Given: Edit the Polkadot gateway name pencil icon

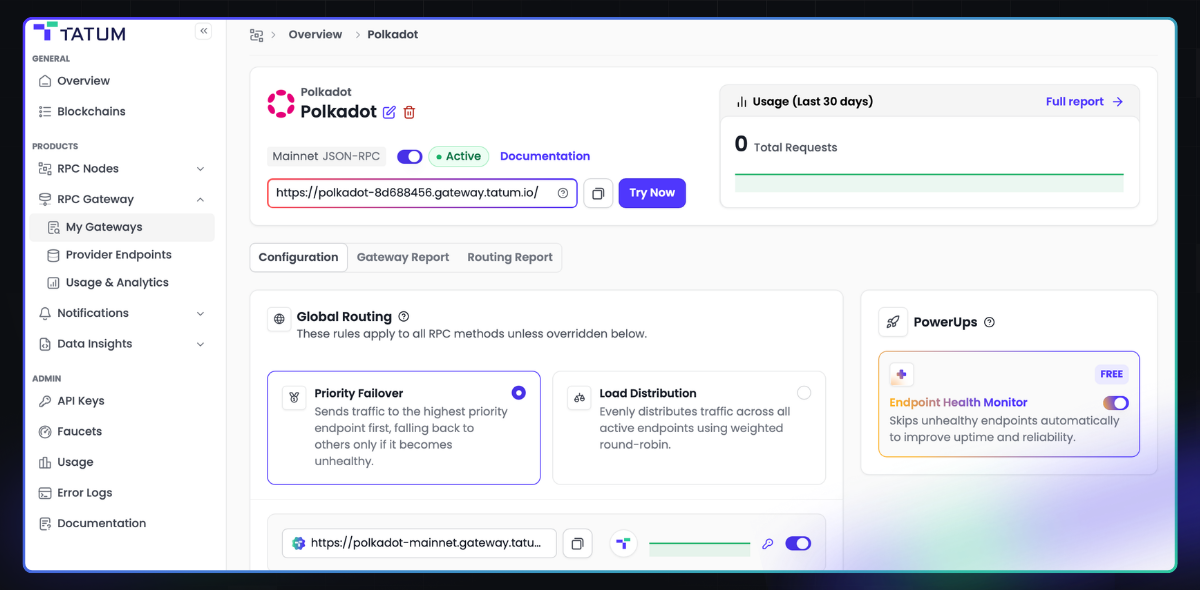Looking at the screenshot, I should pyautogui.click(x=389, y=112).
